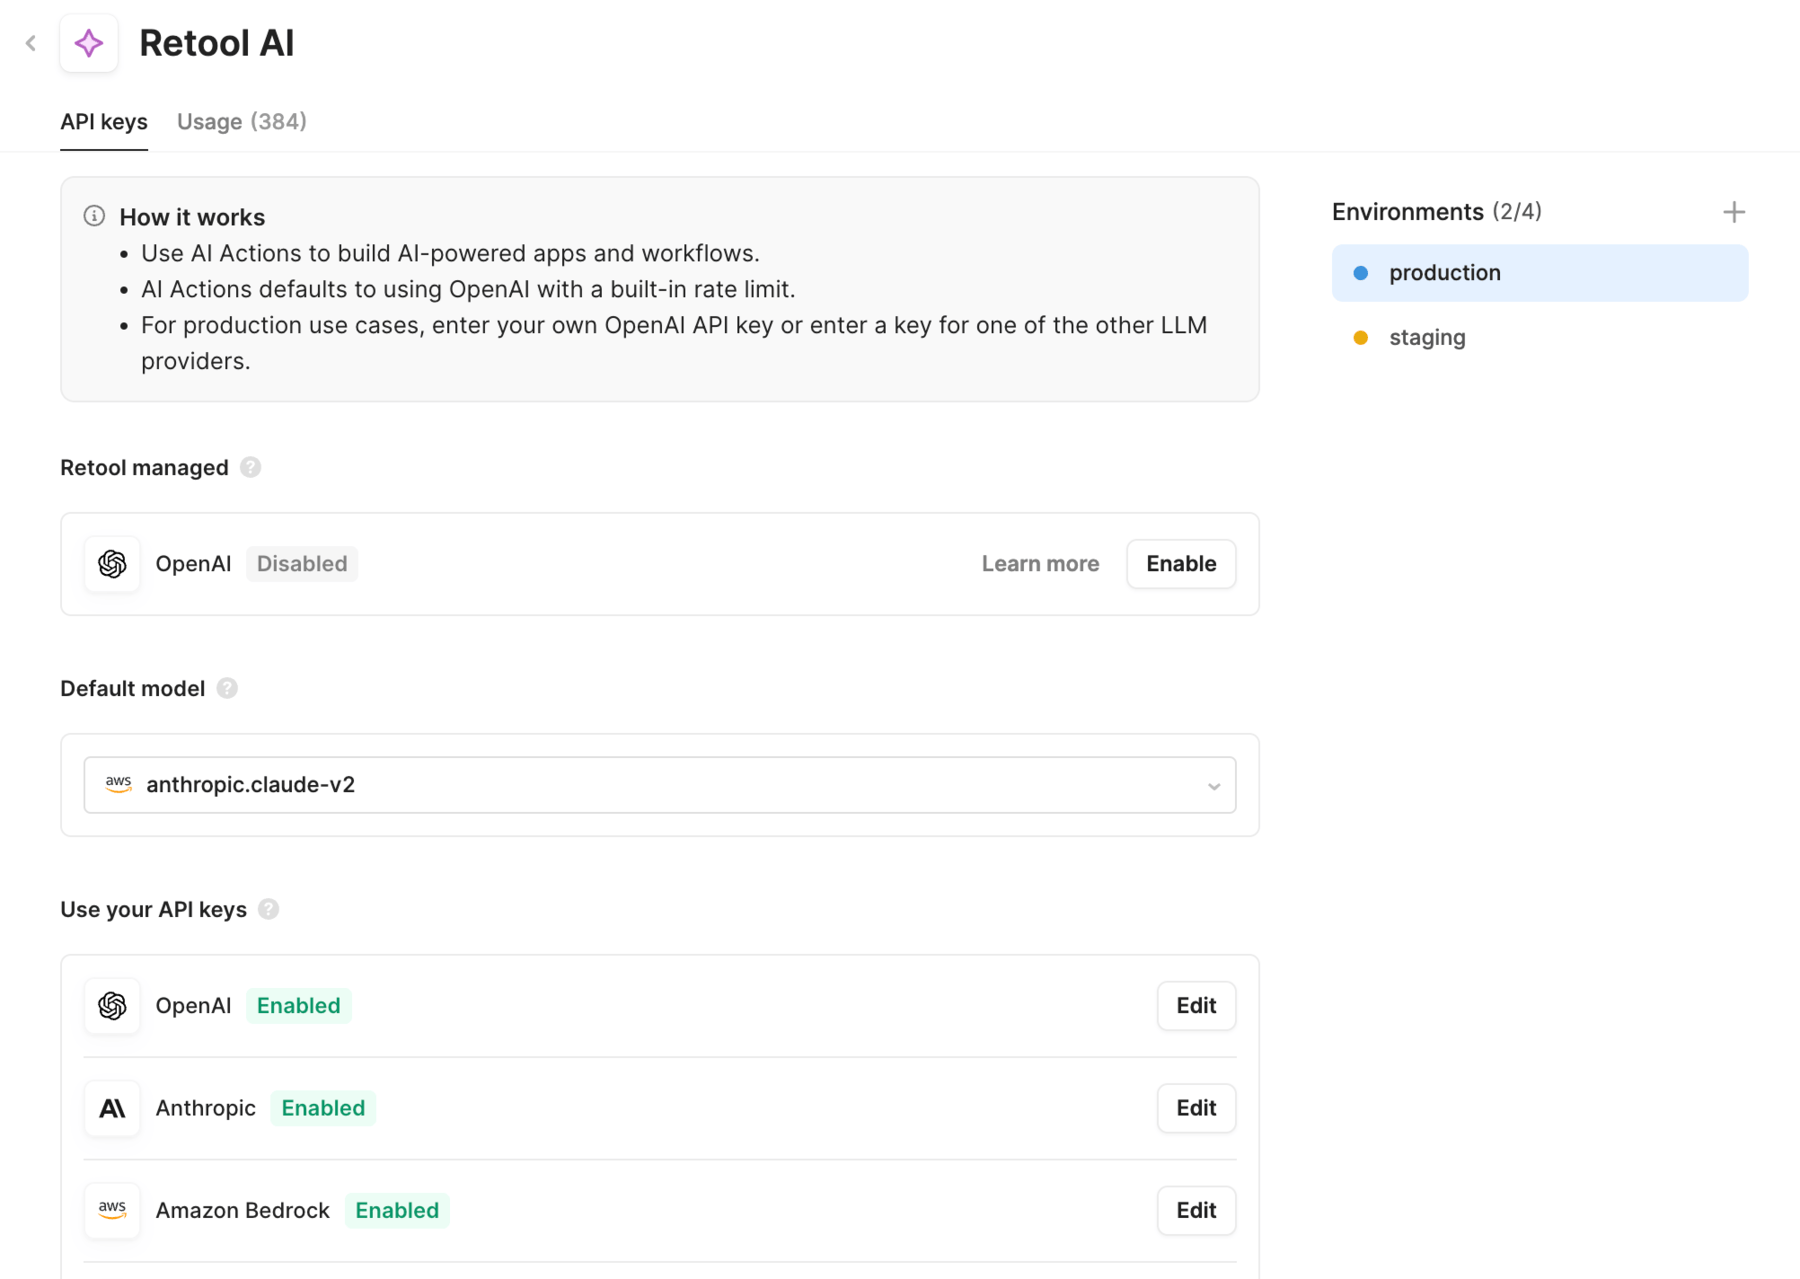
Task: Edit the OpenAI API key
Action: click(x=1196, y=1006)
